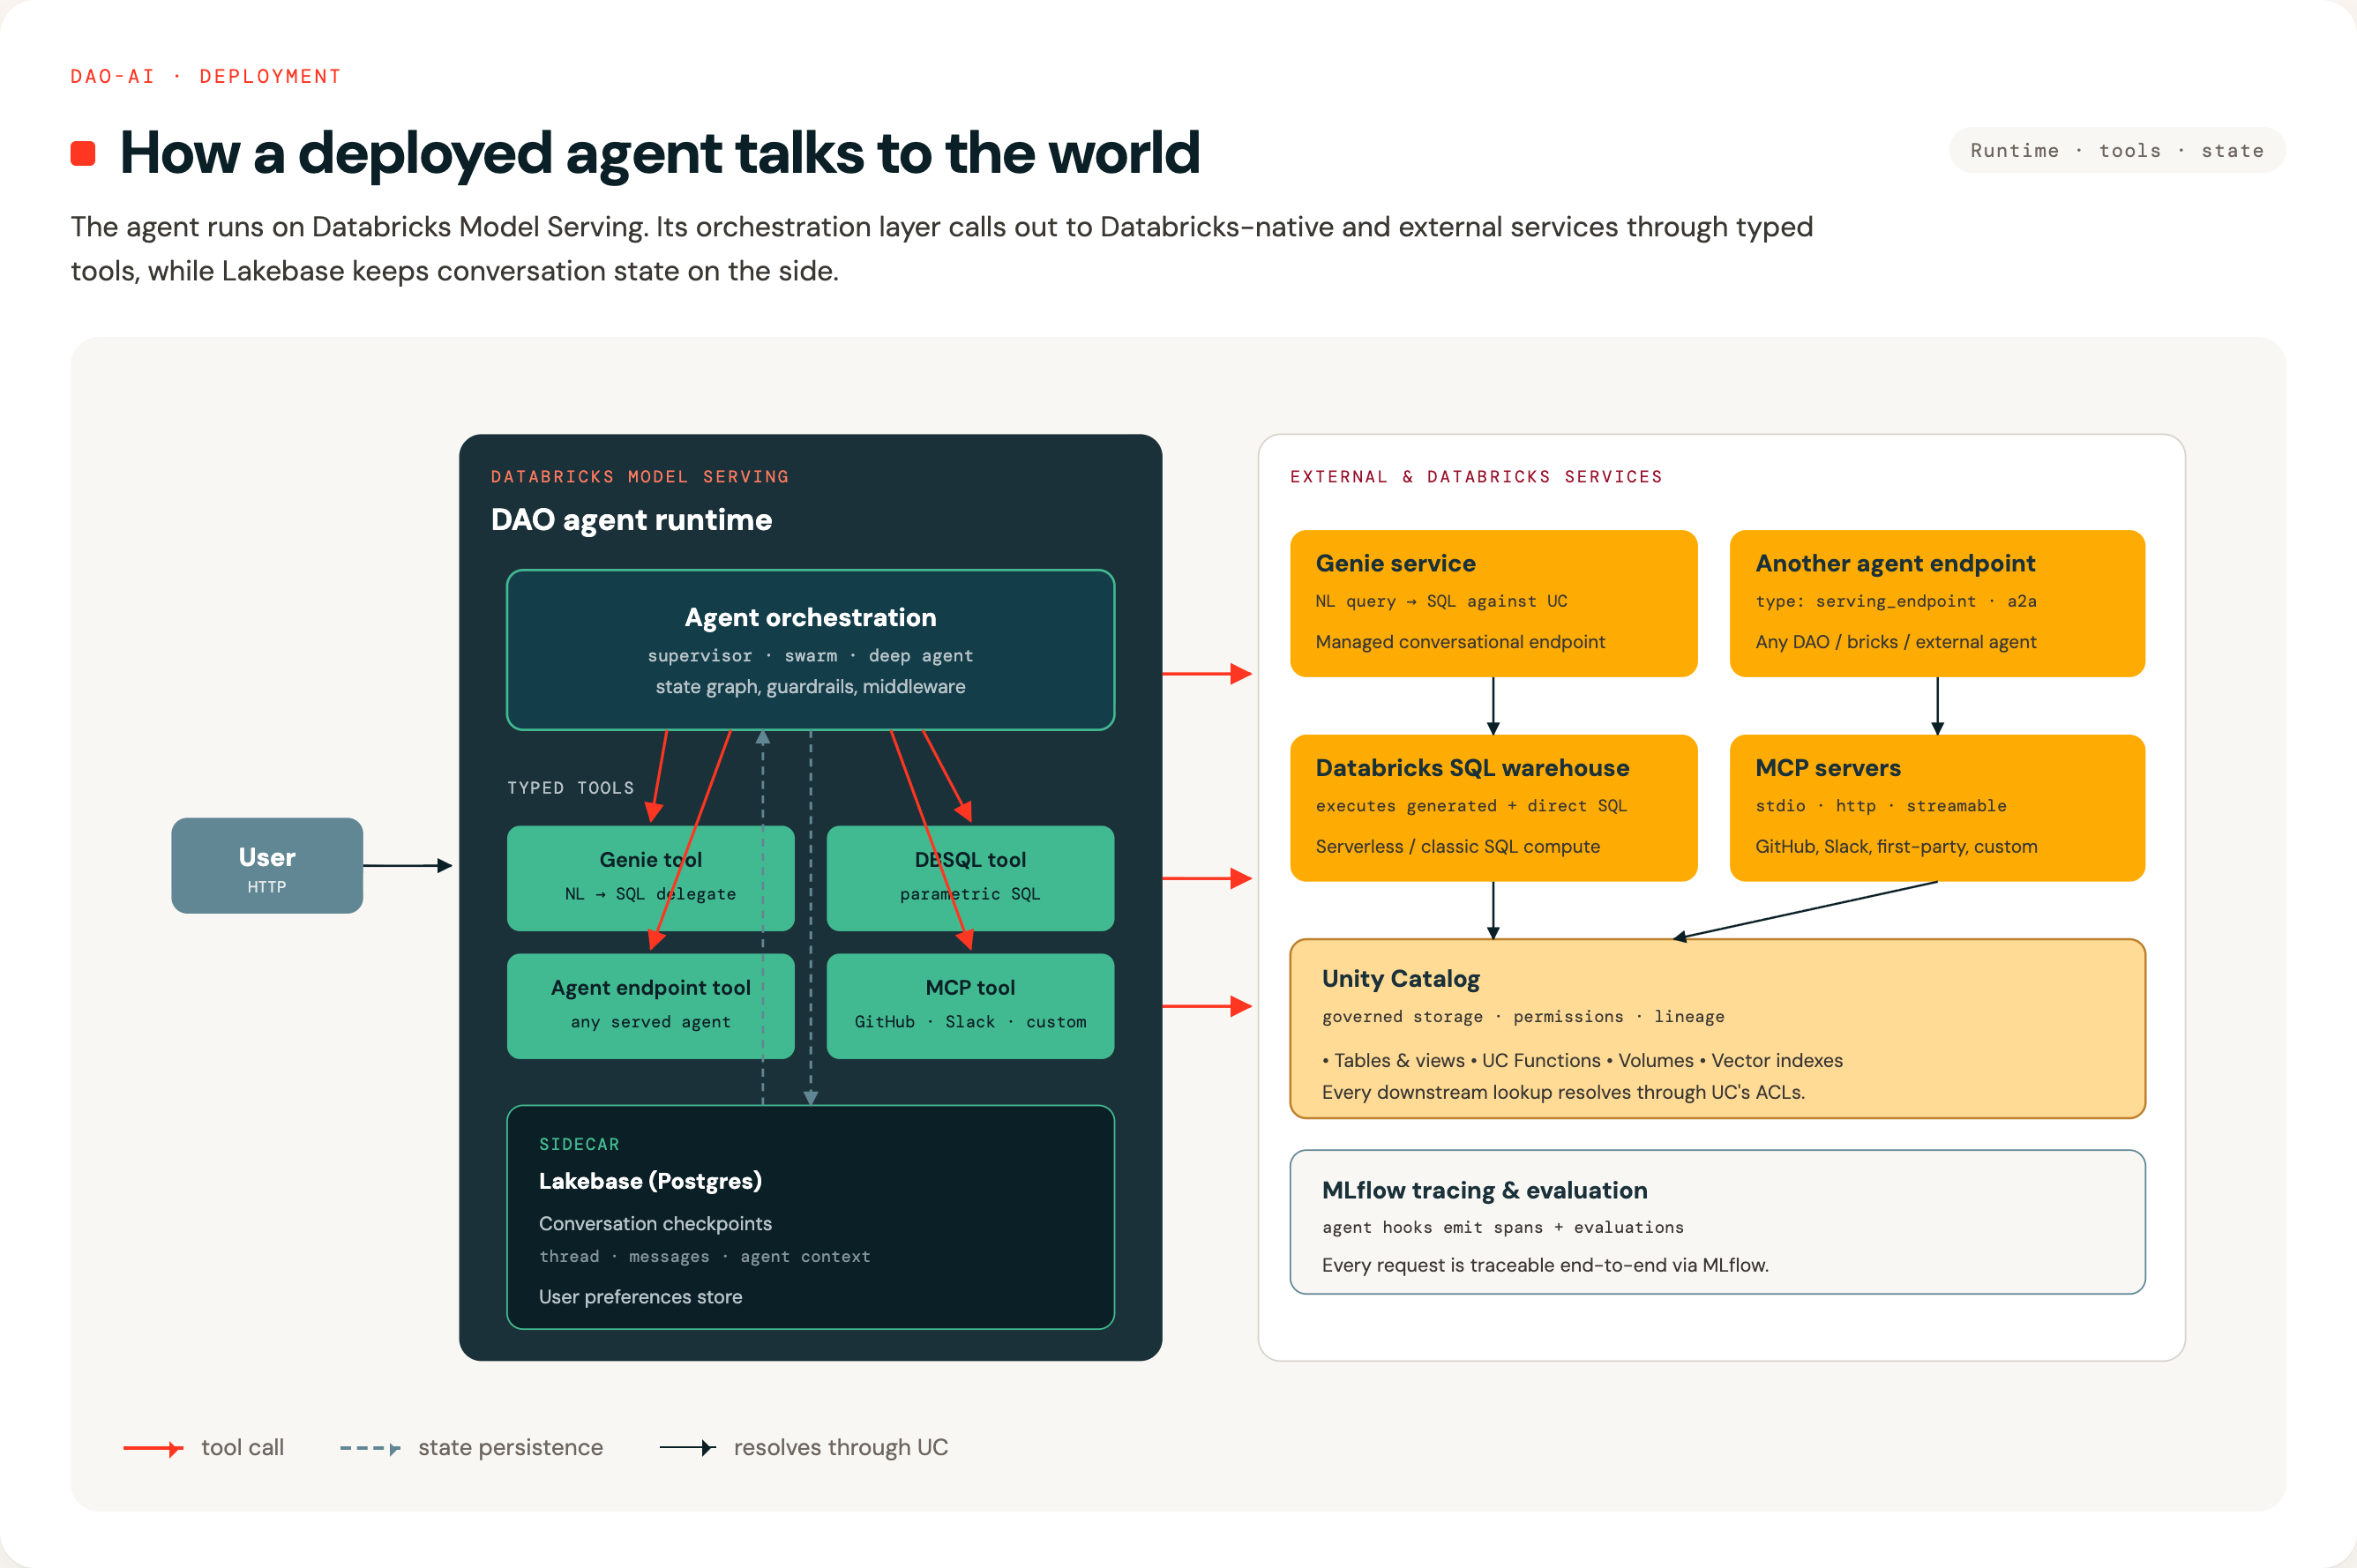Open the Databricks SQL warehouse card
The width and height of the screenshot is (2357, 1568).
(1493, 808)
